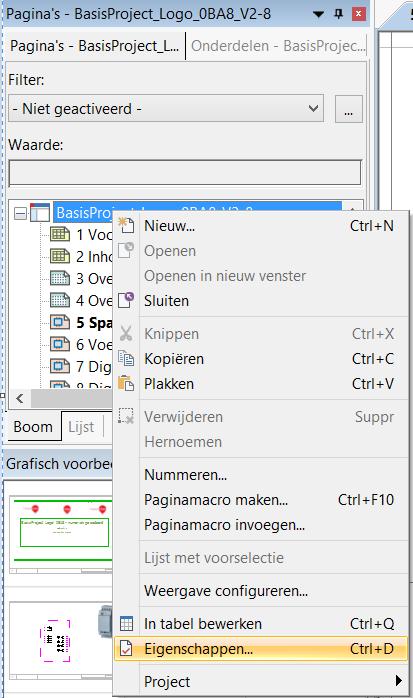
Task: Collapse the BasisProject tree root node
Action: [x=20, y=214]
